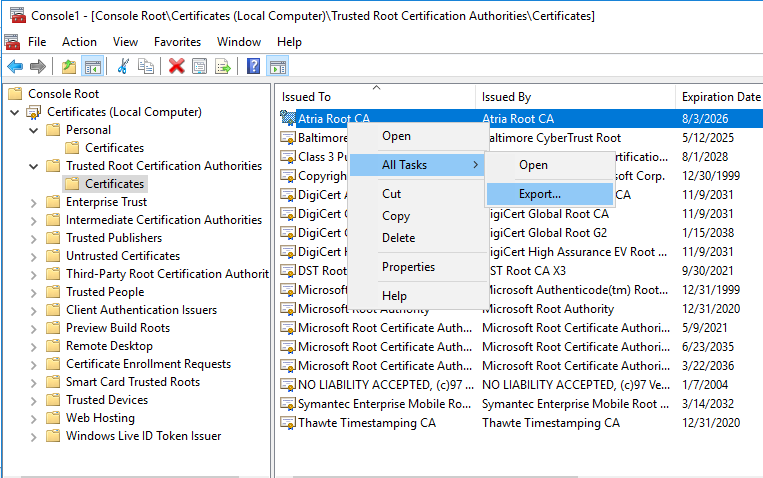Collapse Trusted Root Certification Authorities node
Image resolution: width=763 pixels, height=478 pixels.
click(34, 166)
